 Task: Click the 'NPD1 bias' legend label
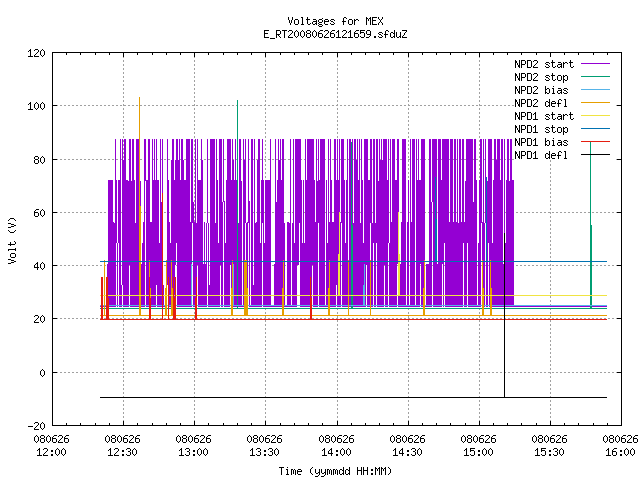pos(541,142)
